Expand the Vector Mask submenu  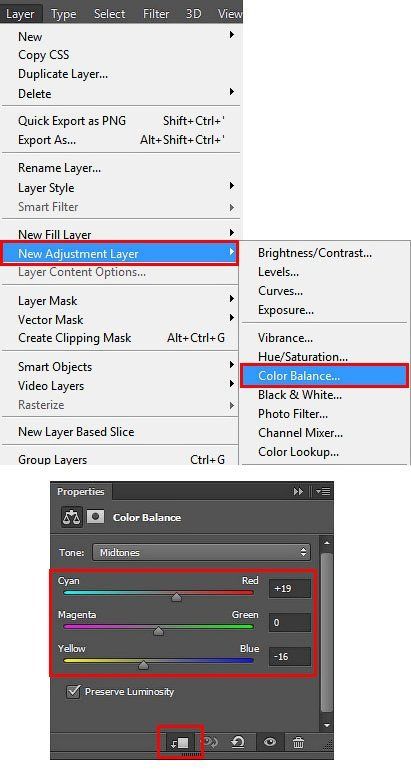(x=231, y=318)
